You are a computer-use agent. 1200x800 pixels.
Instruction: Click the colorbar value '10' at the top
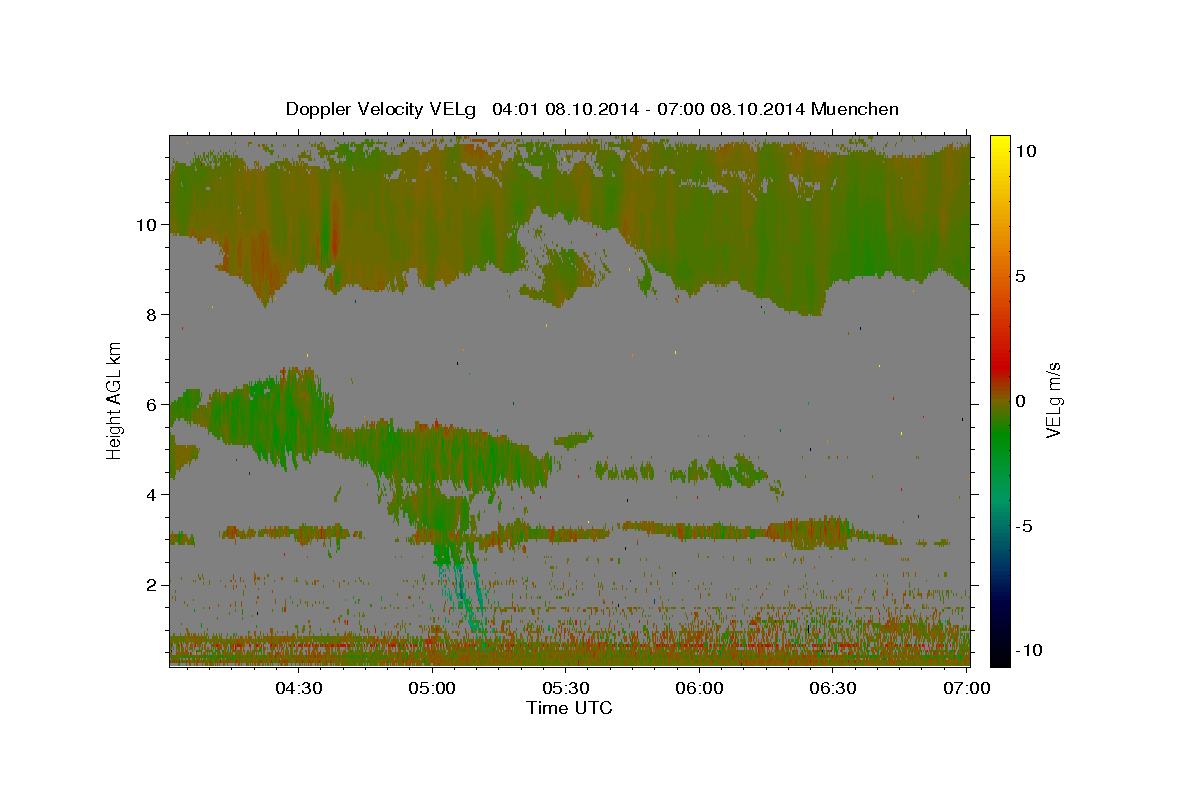click(1027, 151)
